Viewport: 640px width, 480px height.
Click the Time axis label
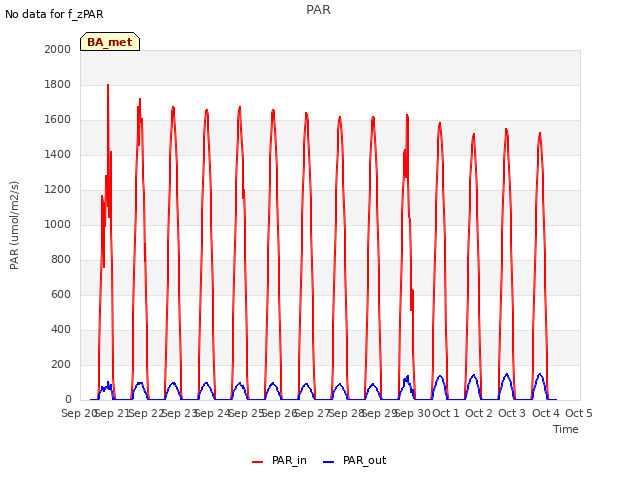pos(565,429)
